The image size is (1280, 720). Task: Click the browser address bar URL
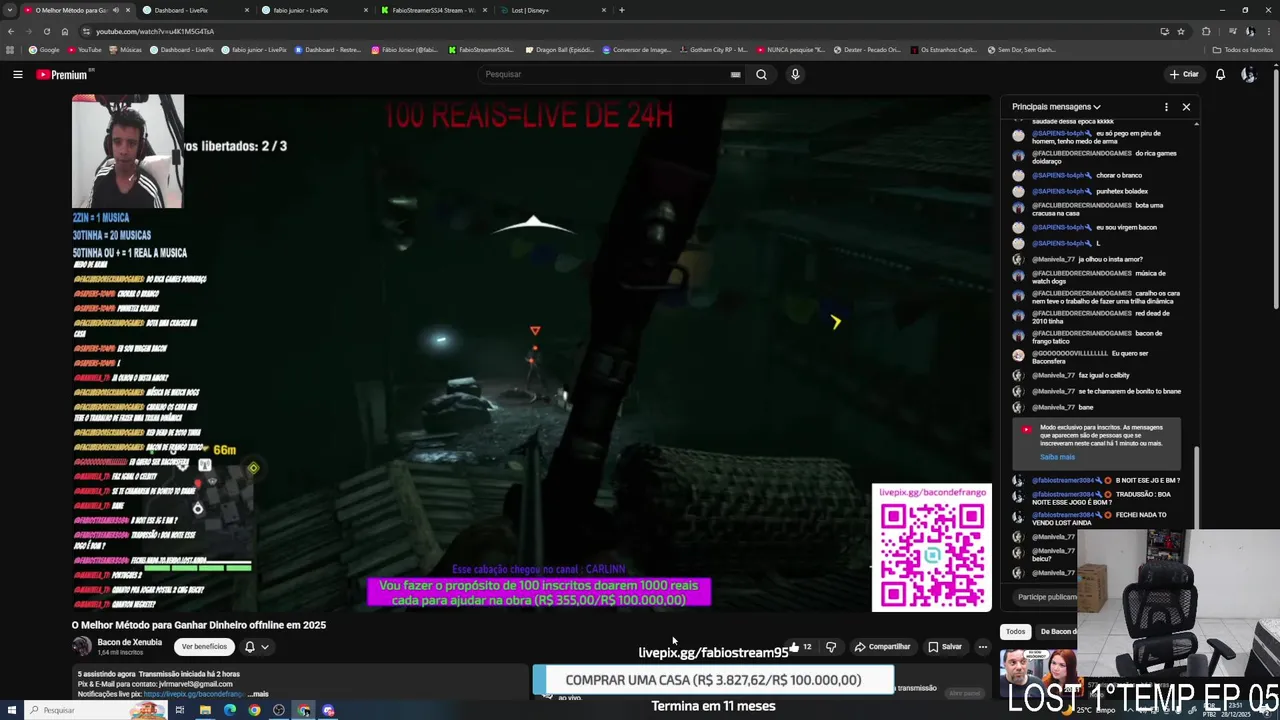pyautogui.click(x=155, y=31)
